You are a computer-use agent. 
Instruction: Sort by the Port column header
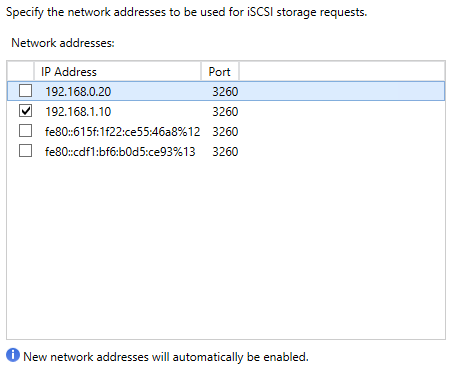(220, 71)
